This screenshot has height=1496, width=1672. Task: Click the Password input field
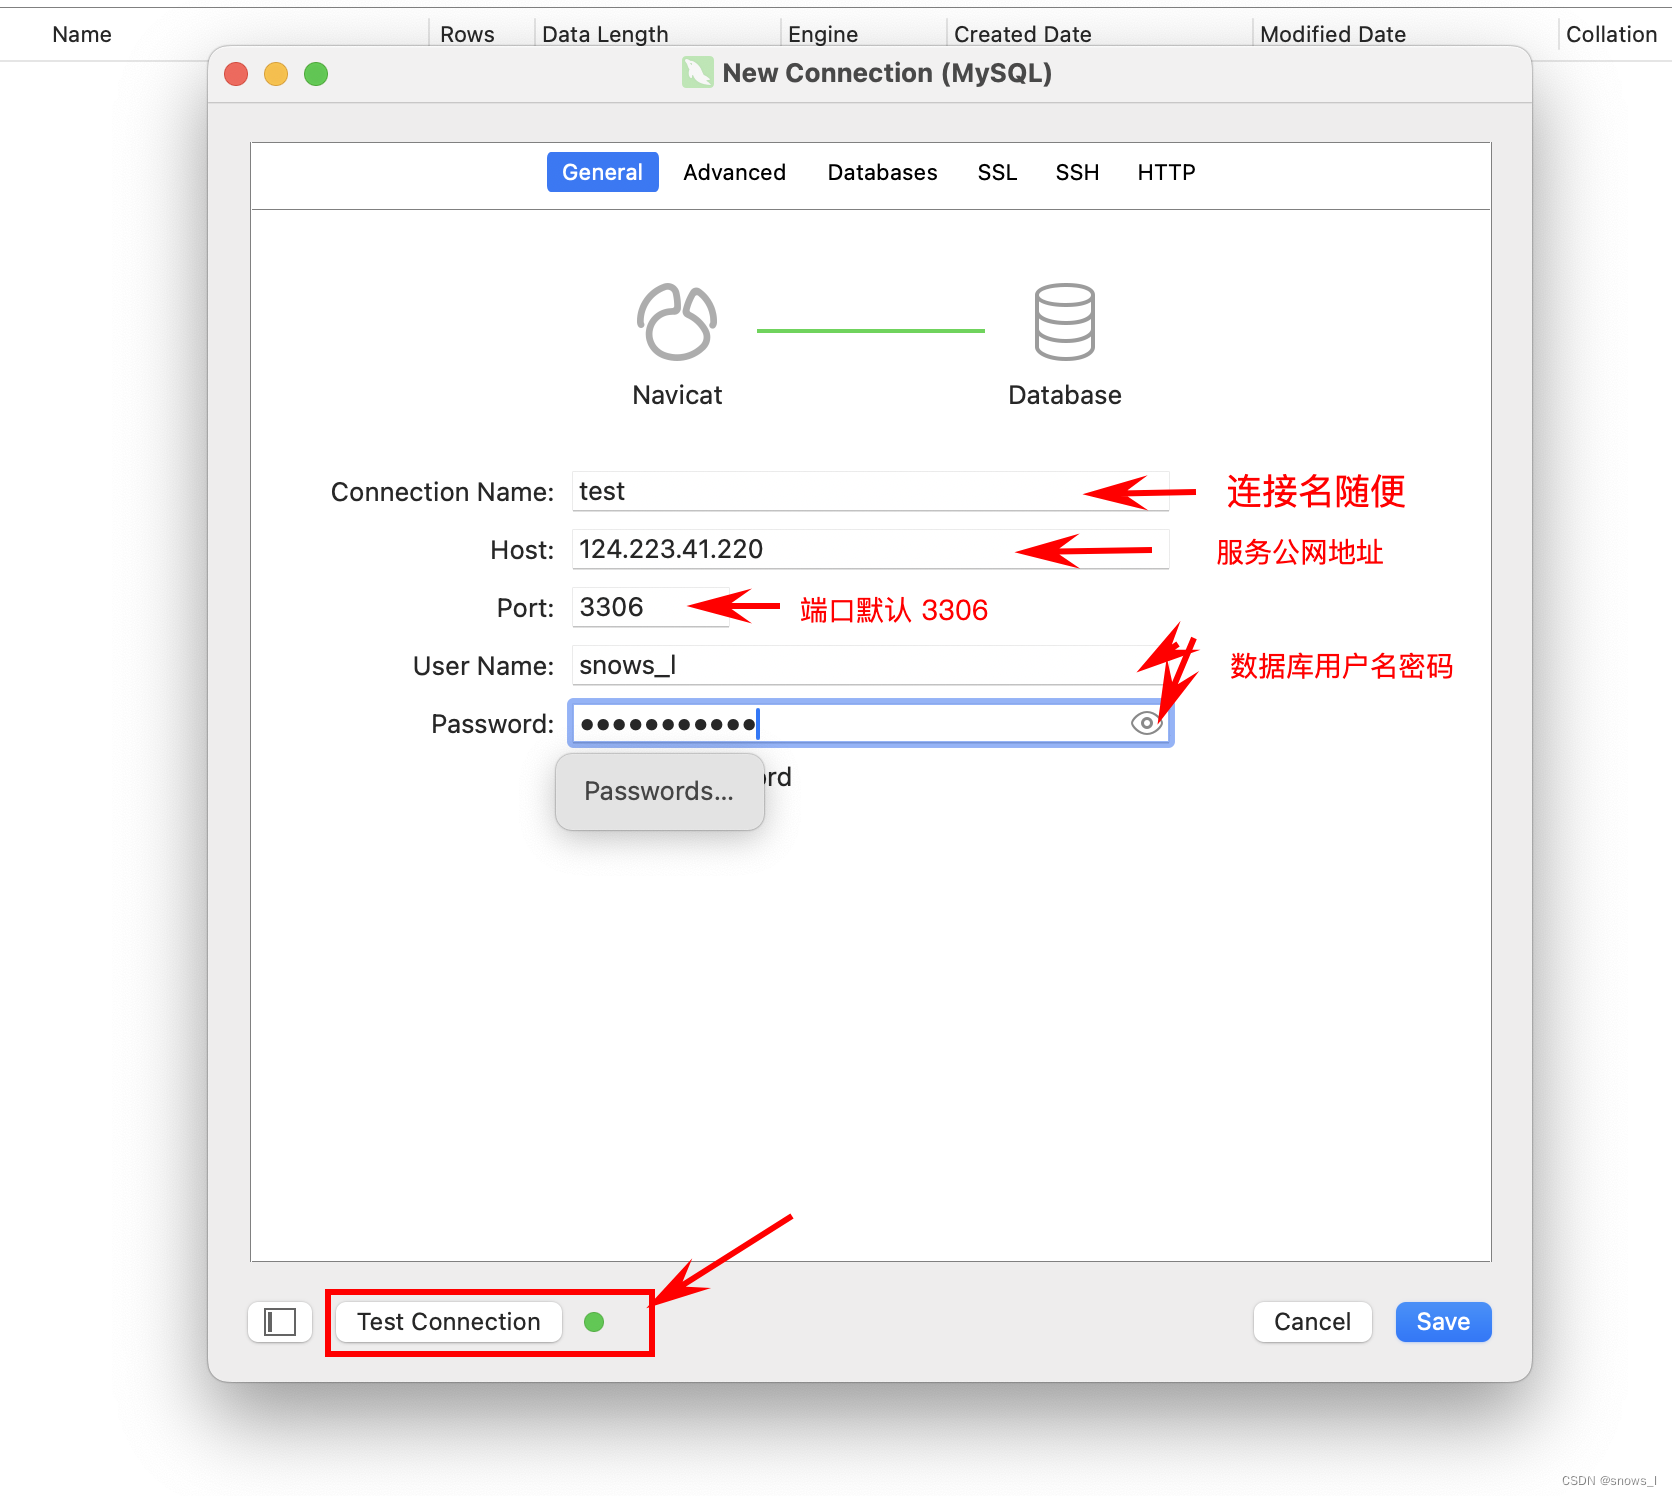tap(870, 723)
